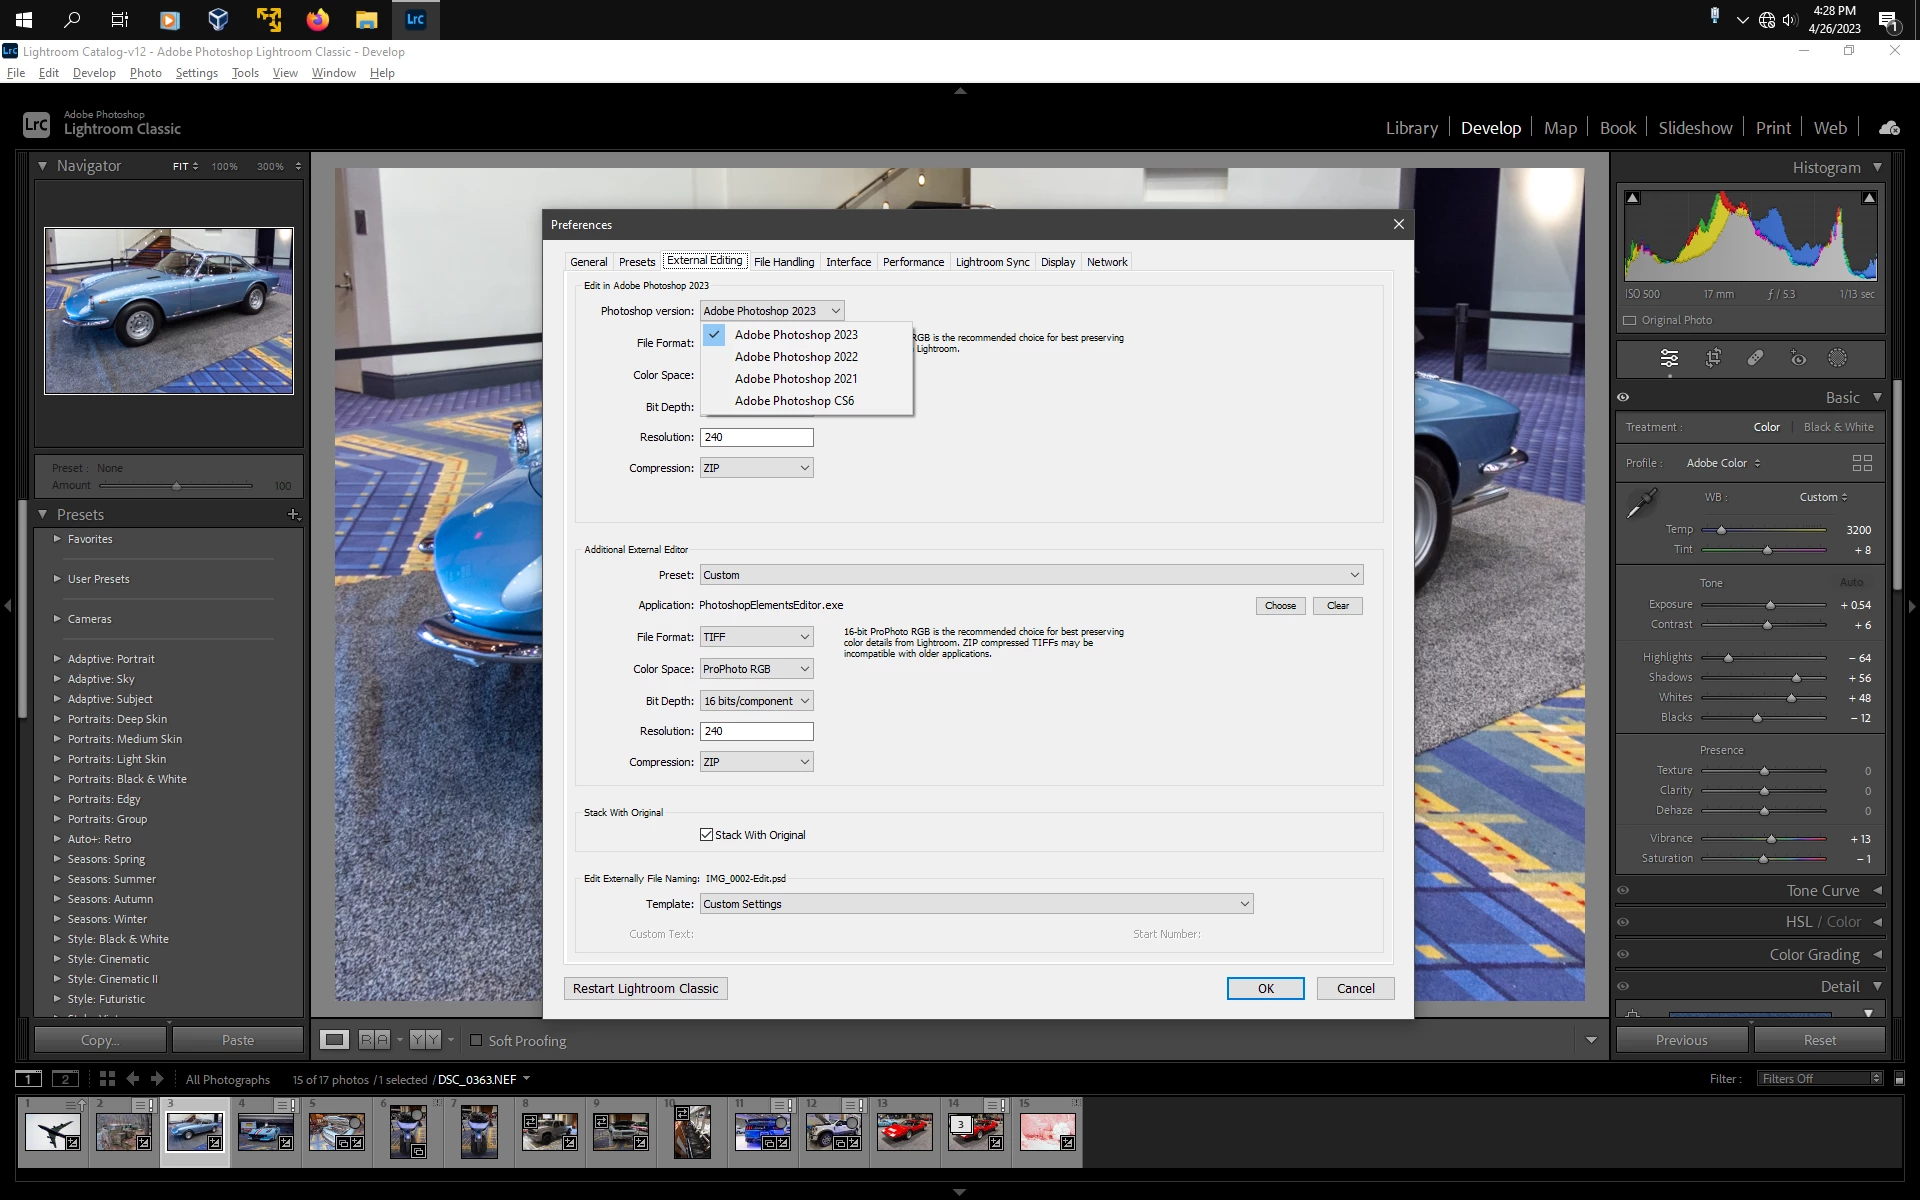
Task: Choose Adobe Photoshop 2022 from the list
Action: pos(796,357)
